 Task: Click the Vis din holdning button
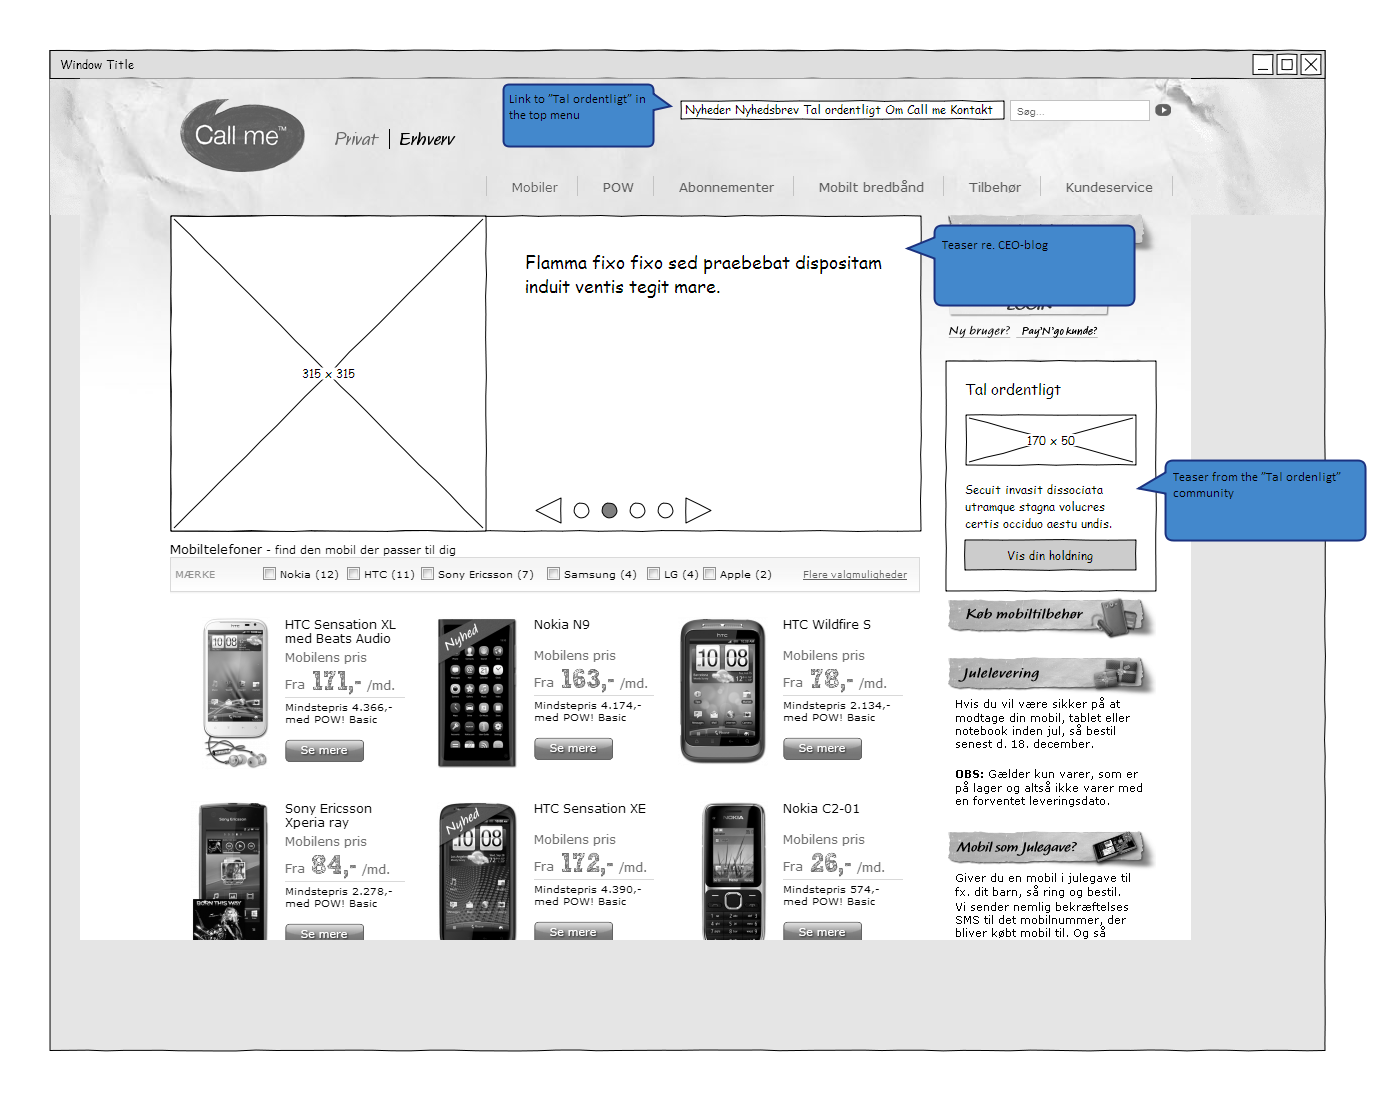pyautogui.click(x=1050, y=555)
